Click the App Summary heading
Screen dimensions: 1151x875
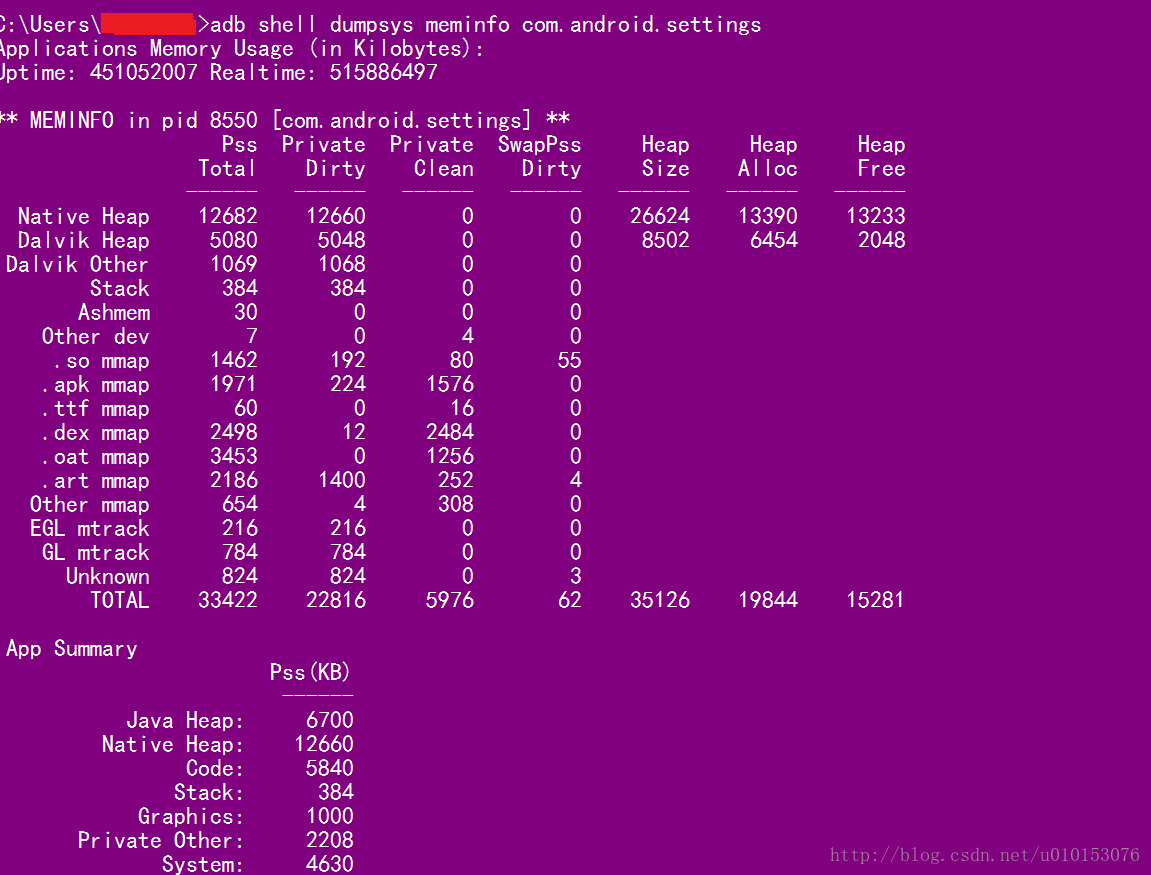[x=71, y=650]
